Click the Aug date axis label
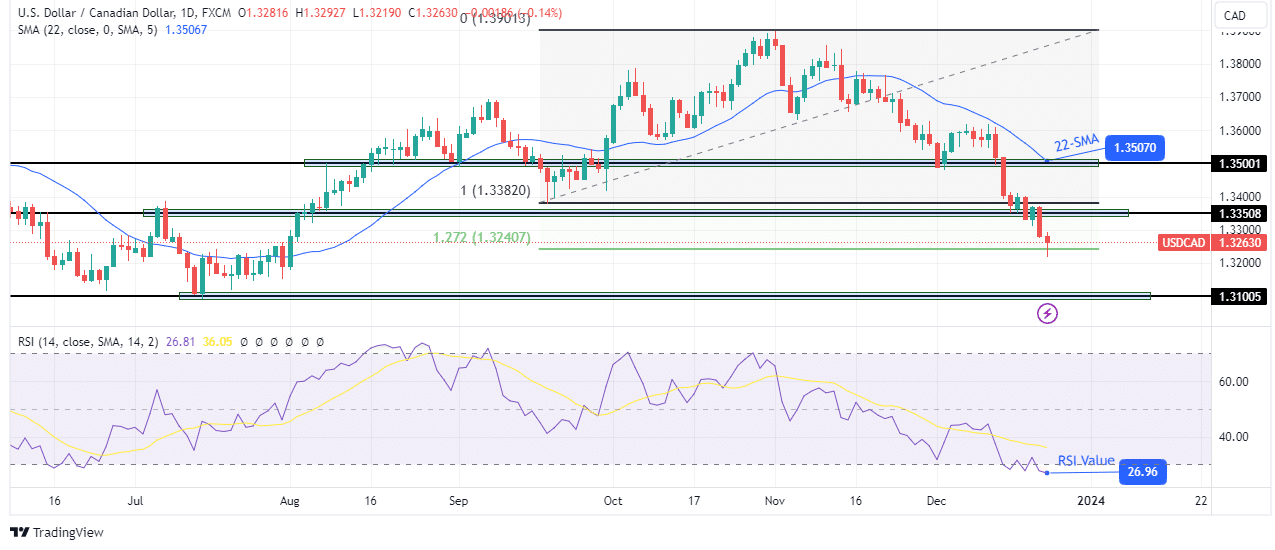The image size is (1275, 550). coord(291,500)
